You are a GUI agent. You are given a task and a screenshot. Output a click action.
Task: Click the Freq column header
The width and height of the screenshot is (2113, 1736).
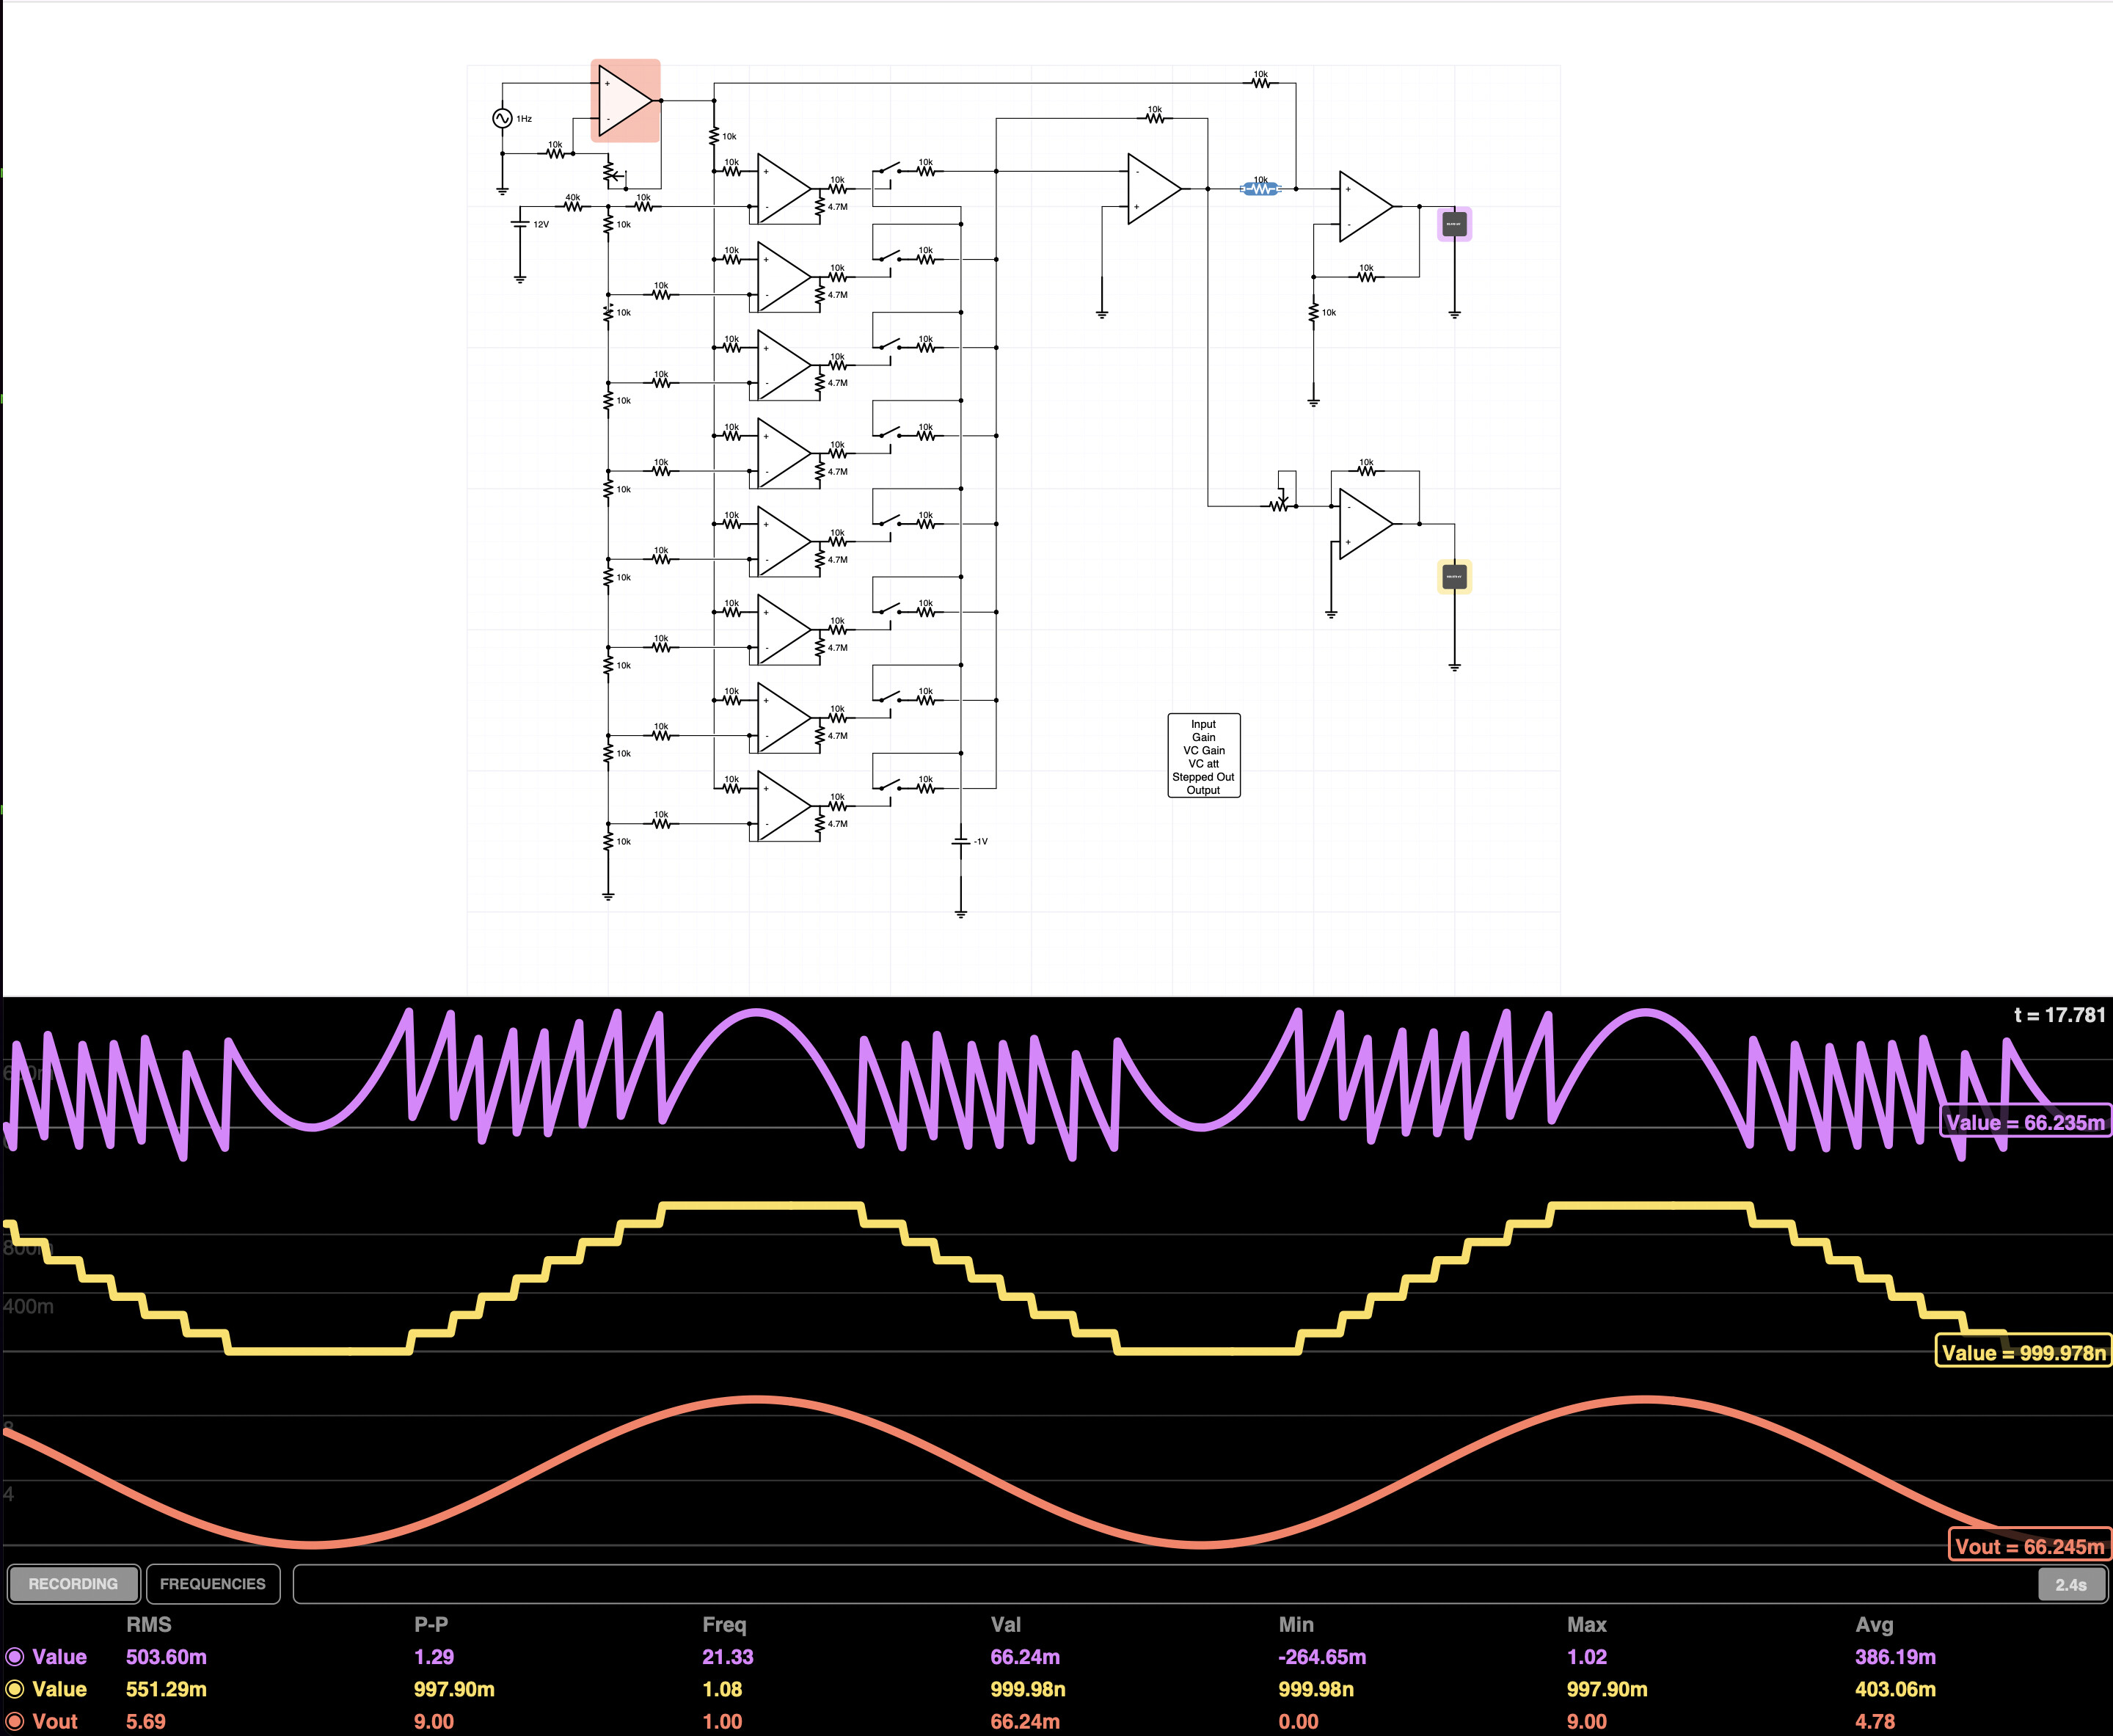tap(724, 1625)
